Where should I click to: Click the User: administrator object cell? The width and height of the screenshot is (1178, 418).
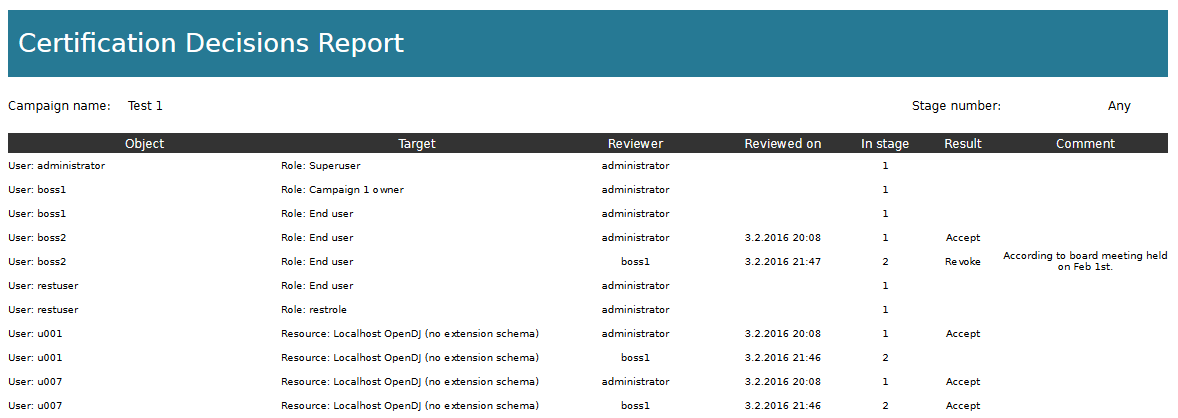[x=57, y=166]
